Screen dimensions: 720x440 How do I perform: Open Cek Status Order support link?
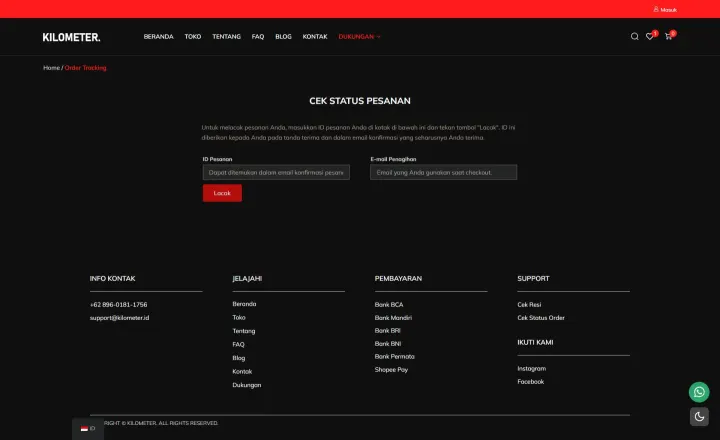coord(541,318)
